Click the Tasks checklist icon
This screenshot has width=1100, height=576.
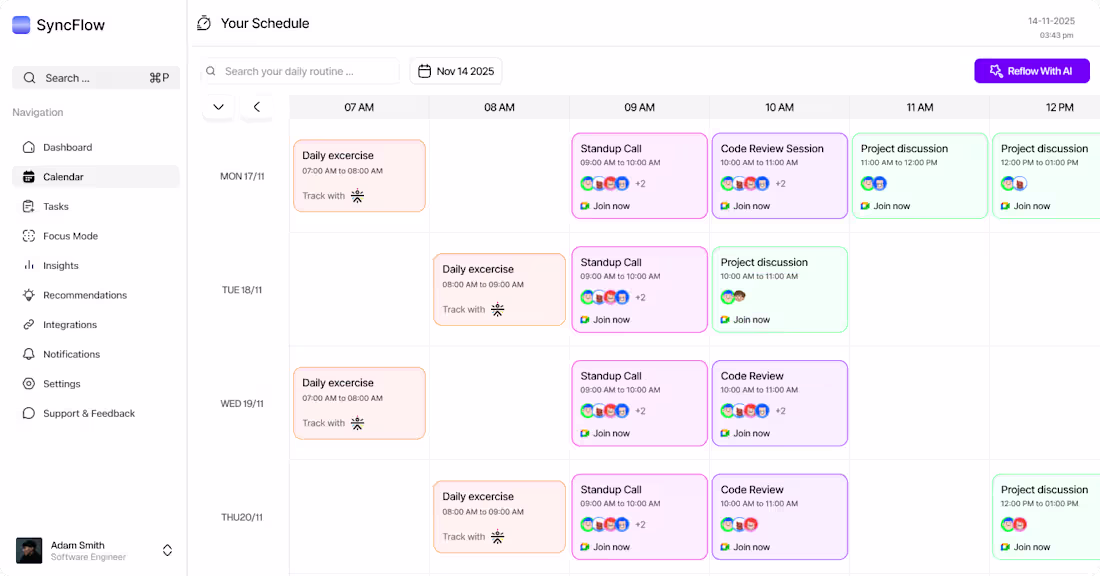click(29, 206)
